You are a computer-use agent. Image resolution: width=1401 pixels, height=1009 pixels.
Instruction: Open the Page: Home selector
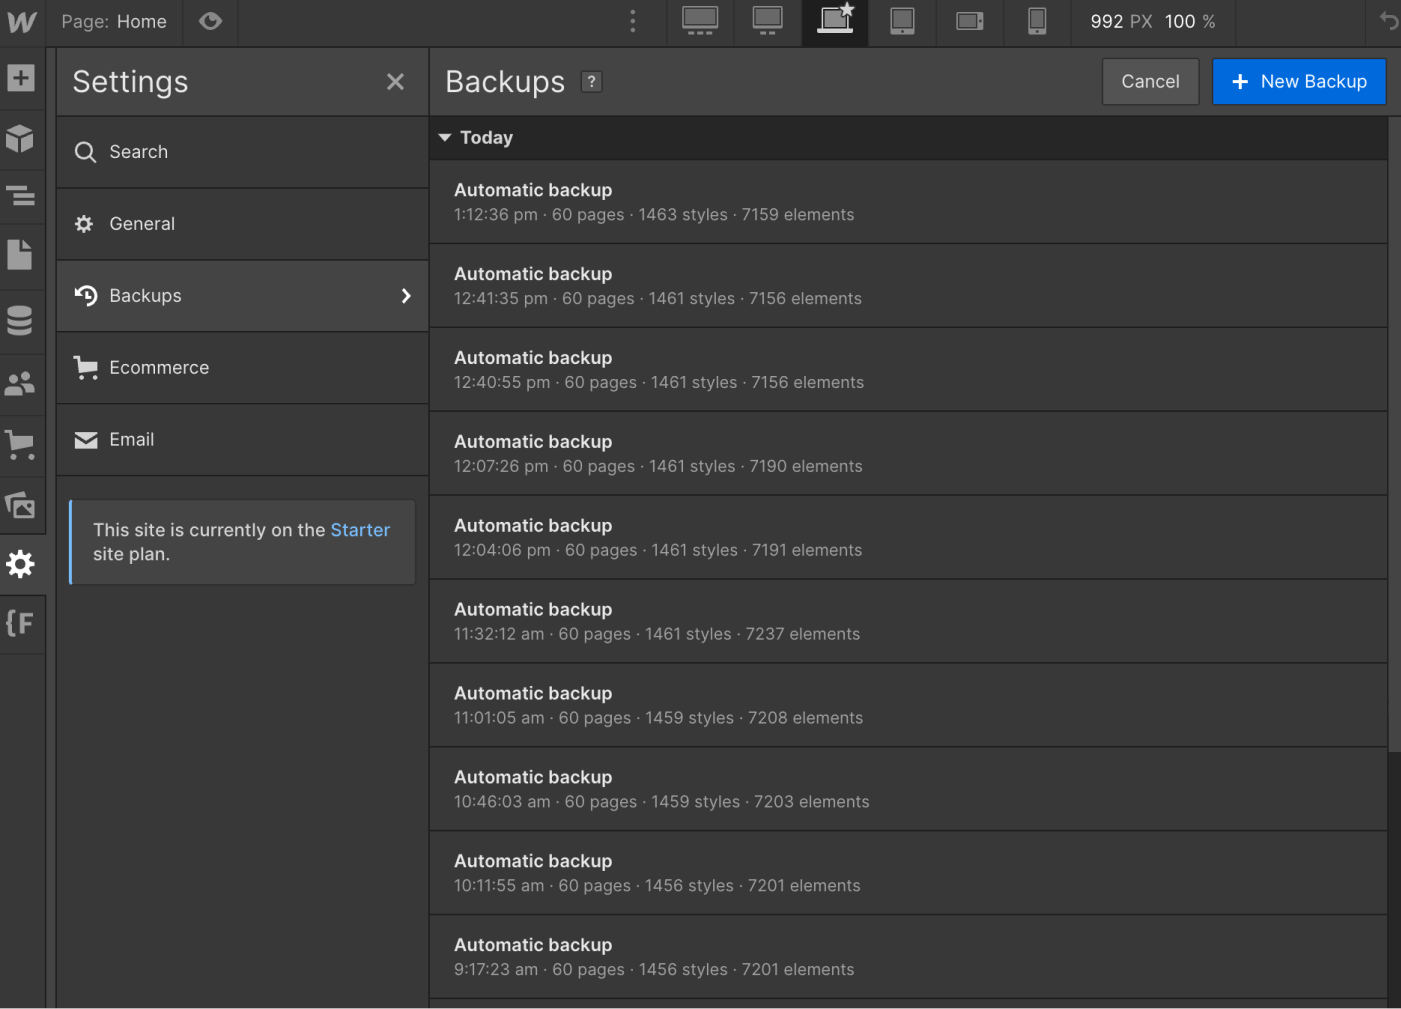pyautogui.click(x=115, y=21)
